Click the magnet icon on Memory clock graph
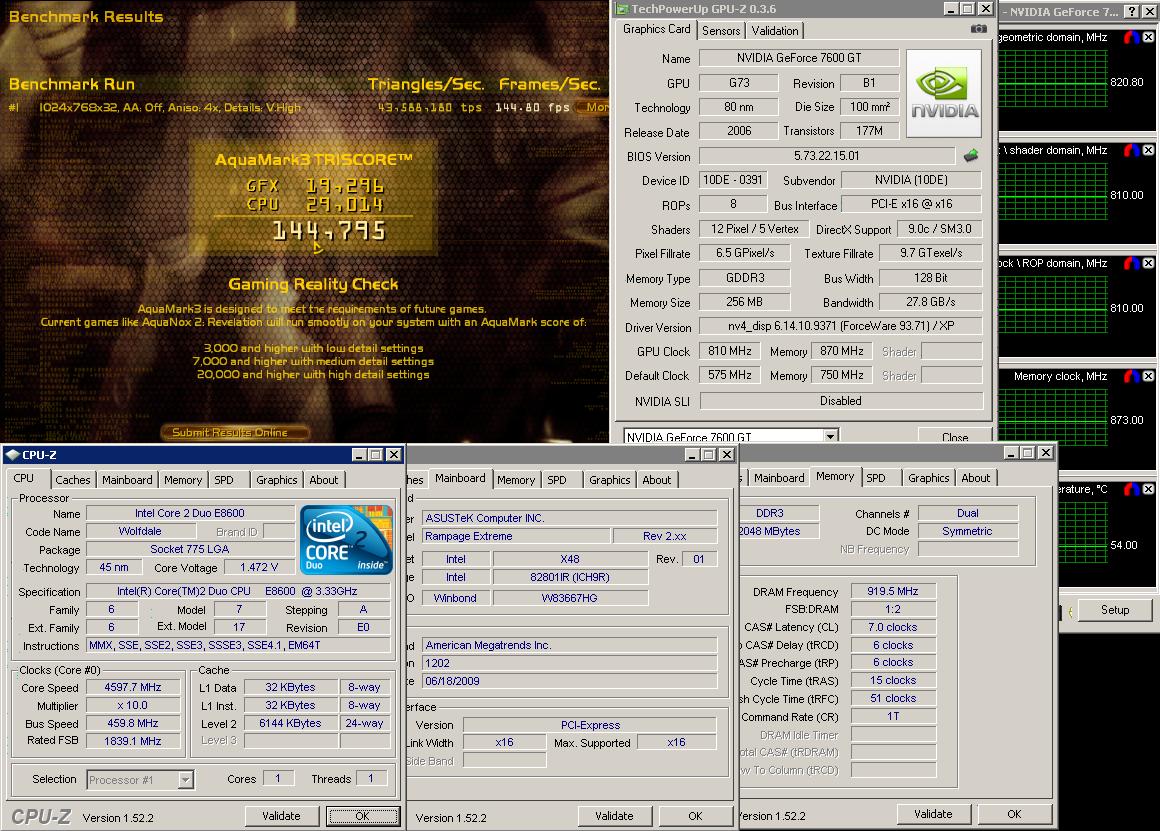This screenshot has width=1160, height=831. coord(1132,377)
